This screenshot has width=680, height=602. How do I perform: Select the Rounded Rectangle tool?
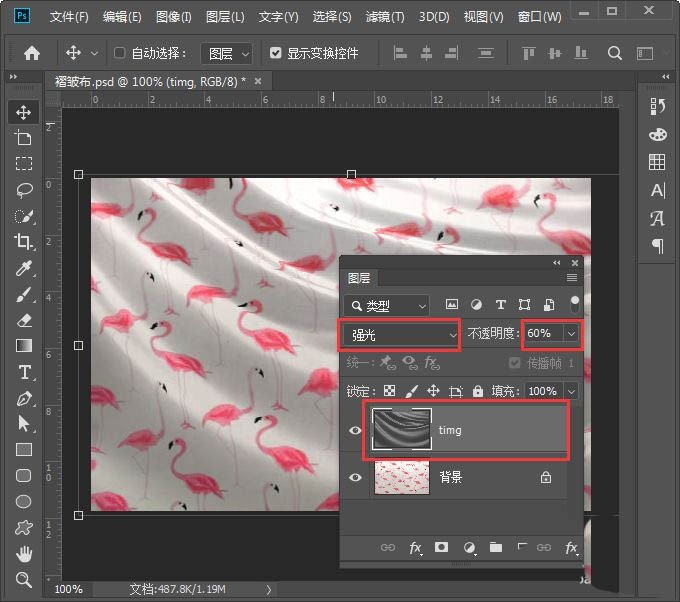click(23, 475)
